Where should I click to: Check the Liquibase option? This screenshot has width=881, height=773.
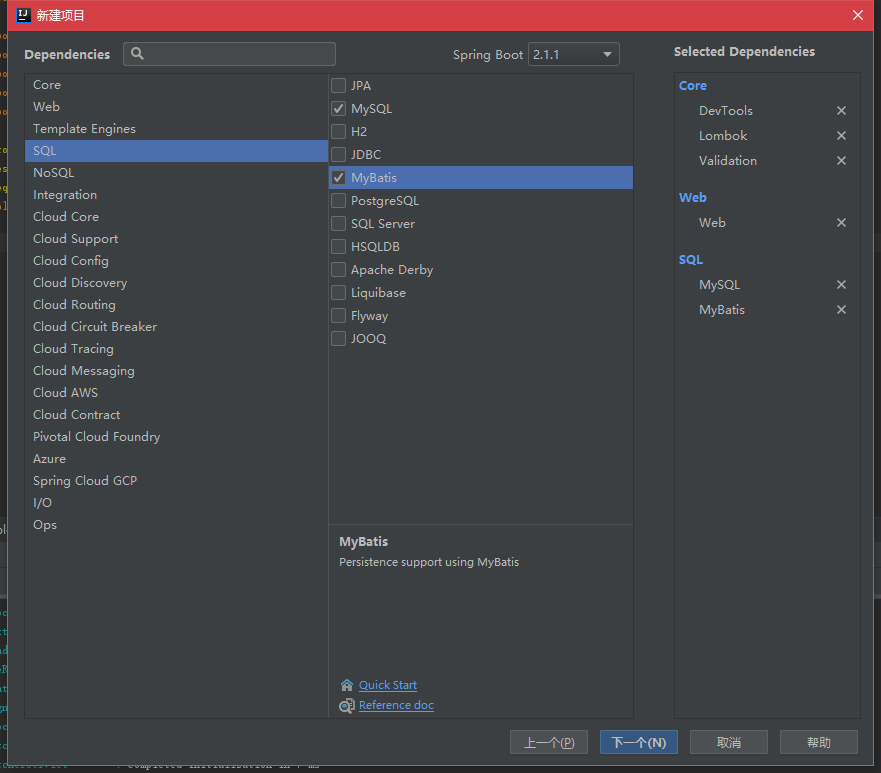click(338, 293)
